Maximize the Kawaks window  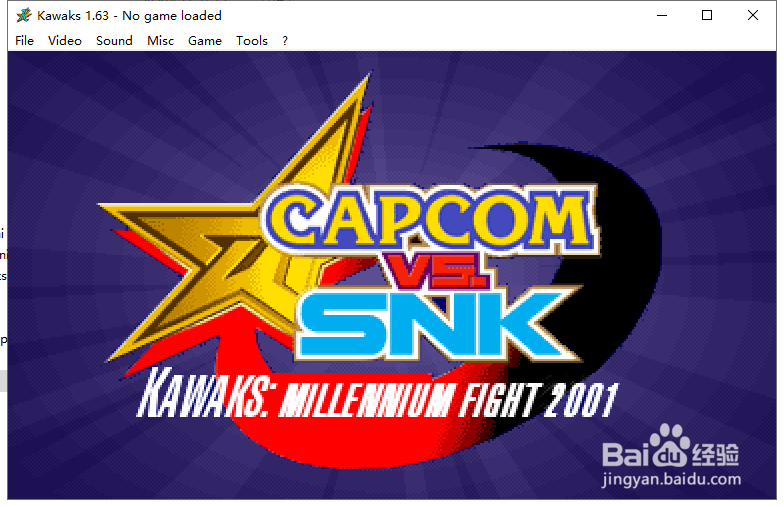707,16
